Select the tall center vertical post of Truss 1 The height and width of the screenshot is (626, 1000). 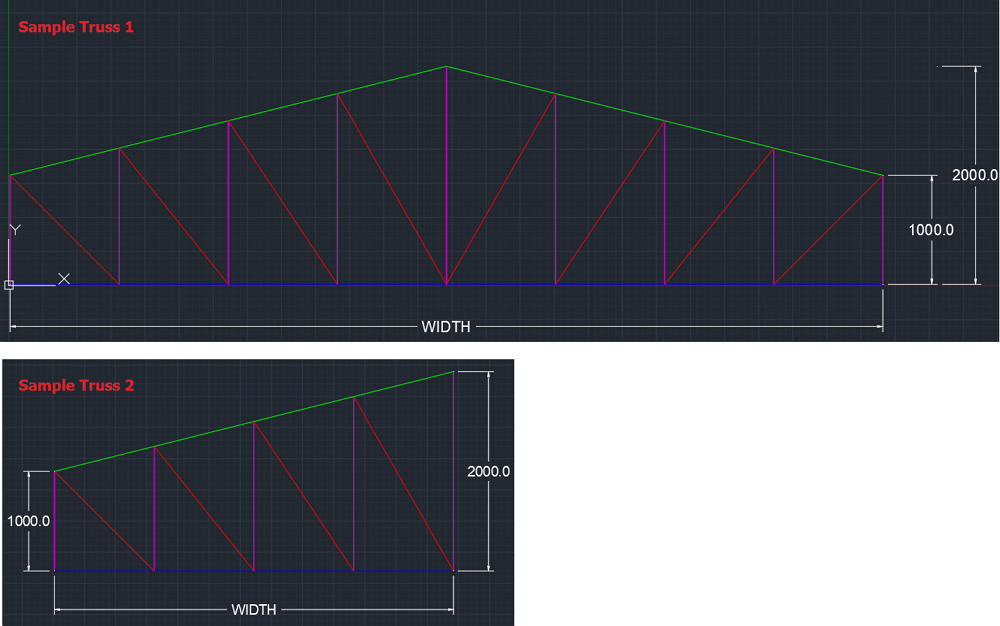446,180
